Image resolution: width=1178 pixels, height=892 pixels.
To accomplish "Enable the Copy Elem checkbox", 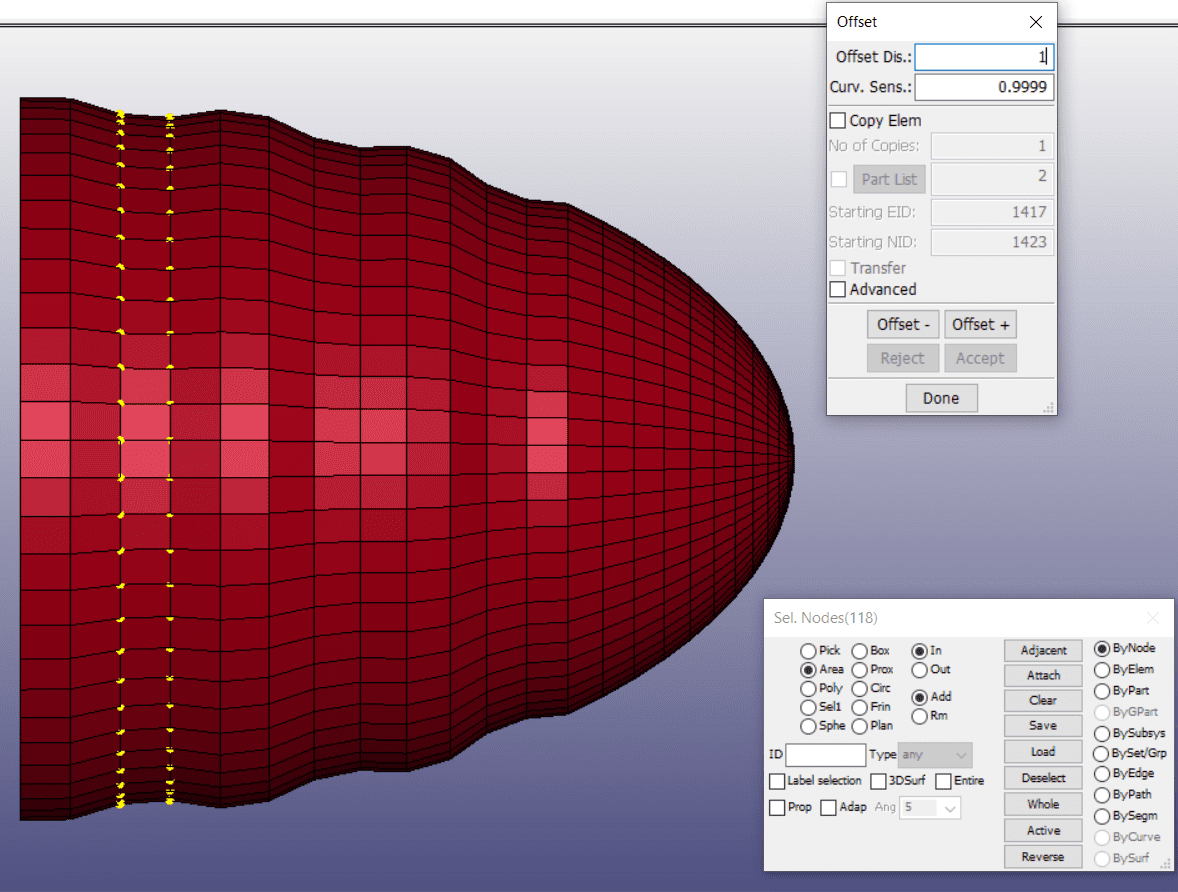I will [838, 121].
